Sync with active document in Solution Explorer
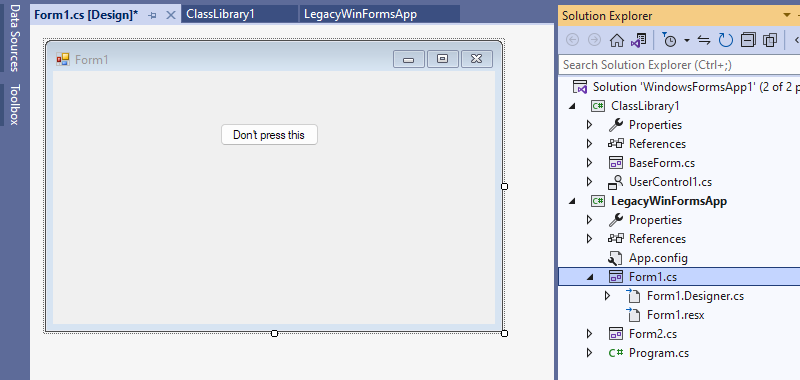Viewport: 800px width, 380px height. tap(704, 40)
